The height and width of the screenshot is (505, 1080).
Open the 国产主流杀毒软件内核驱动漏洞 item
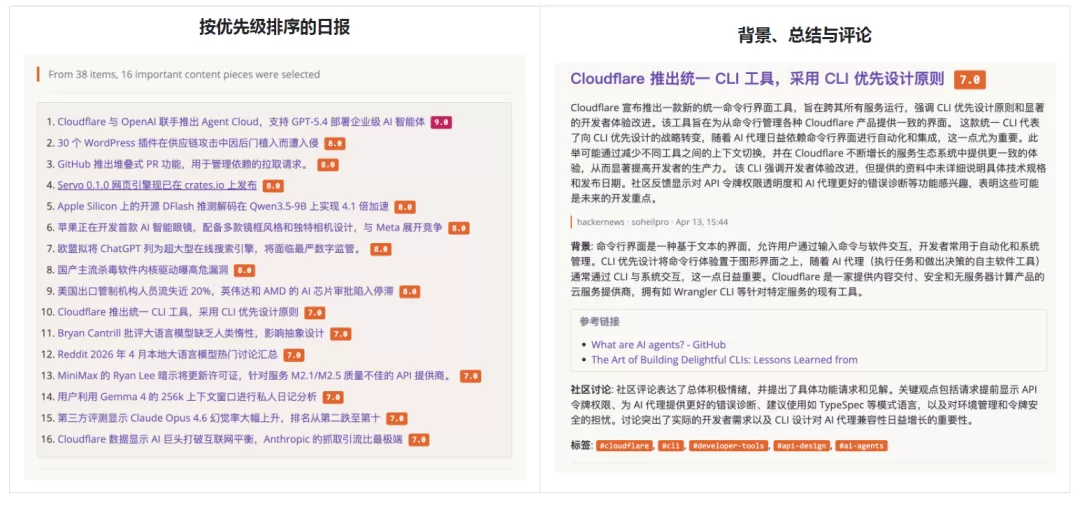pos(143,270)
